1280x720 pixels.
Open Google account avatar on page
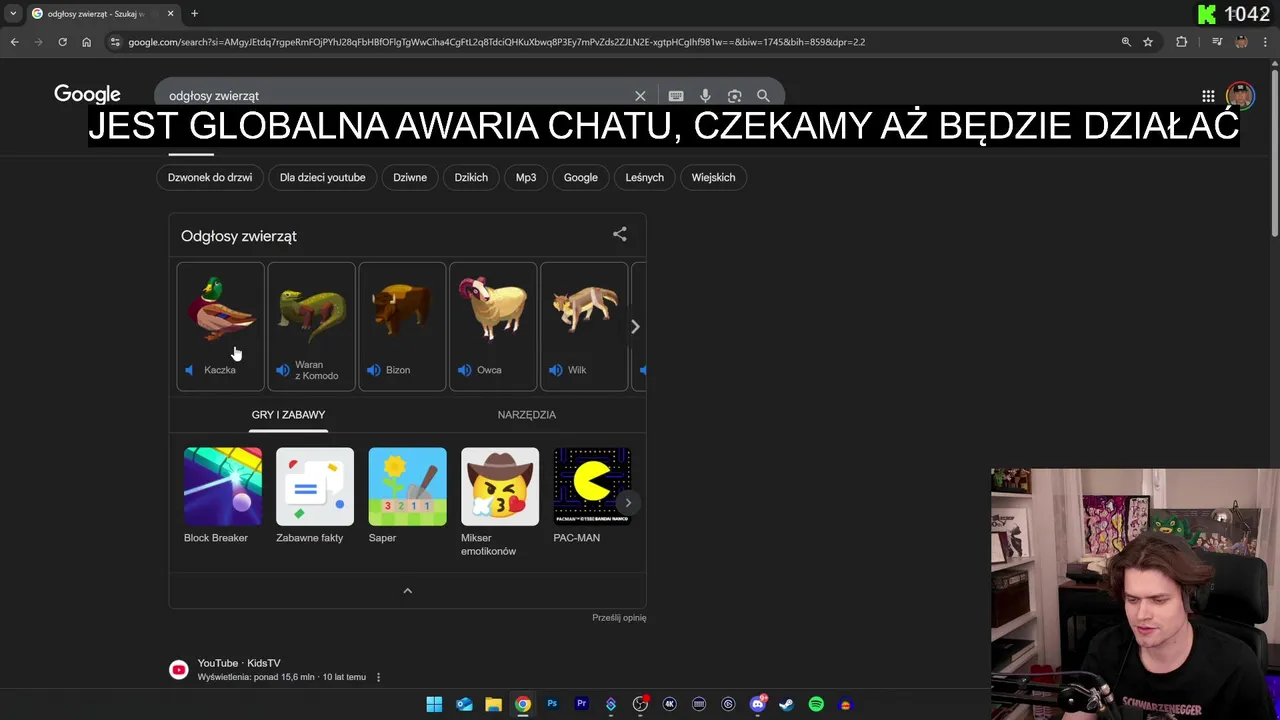1240,96
